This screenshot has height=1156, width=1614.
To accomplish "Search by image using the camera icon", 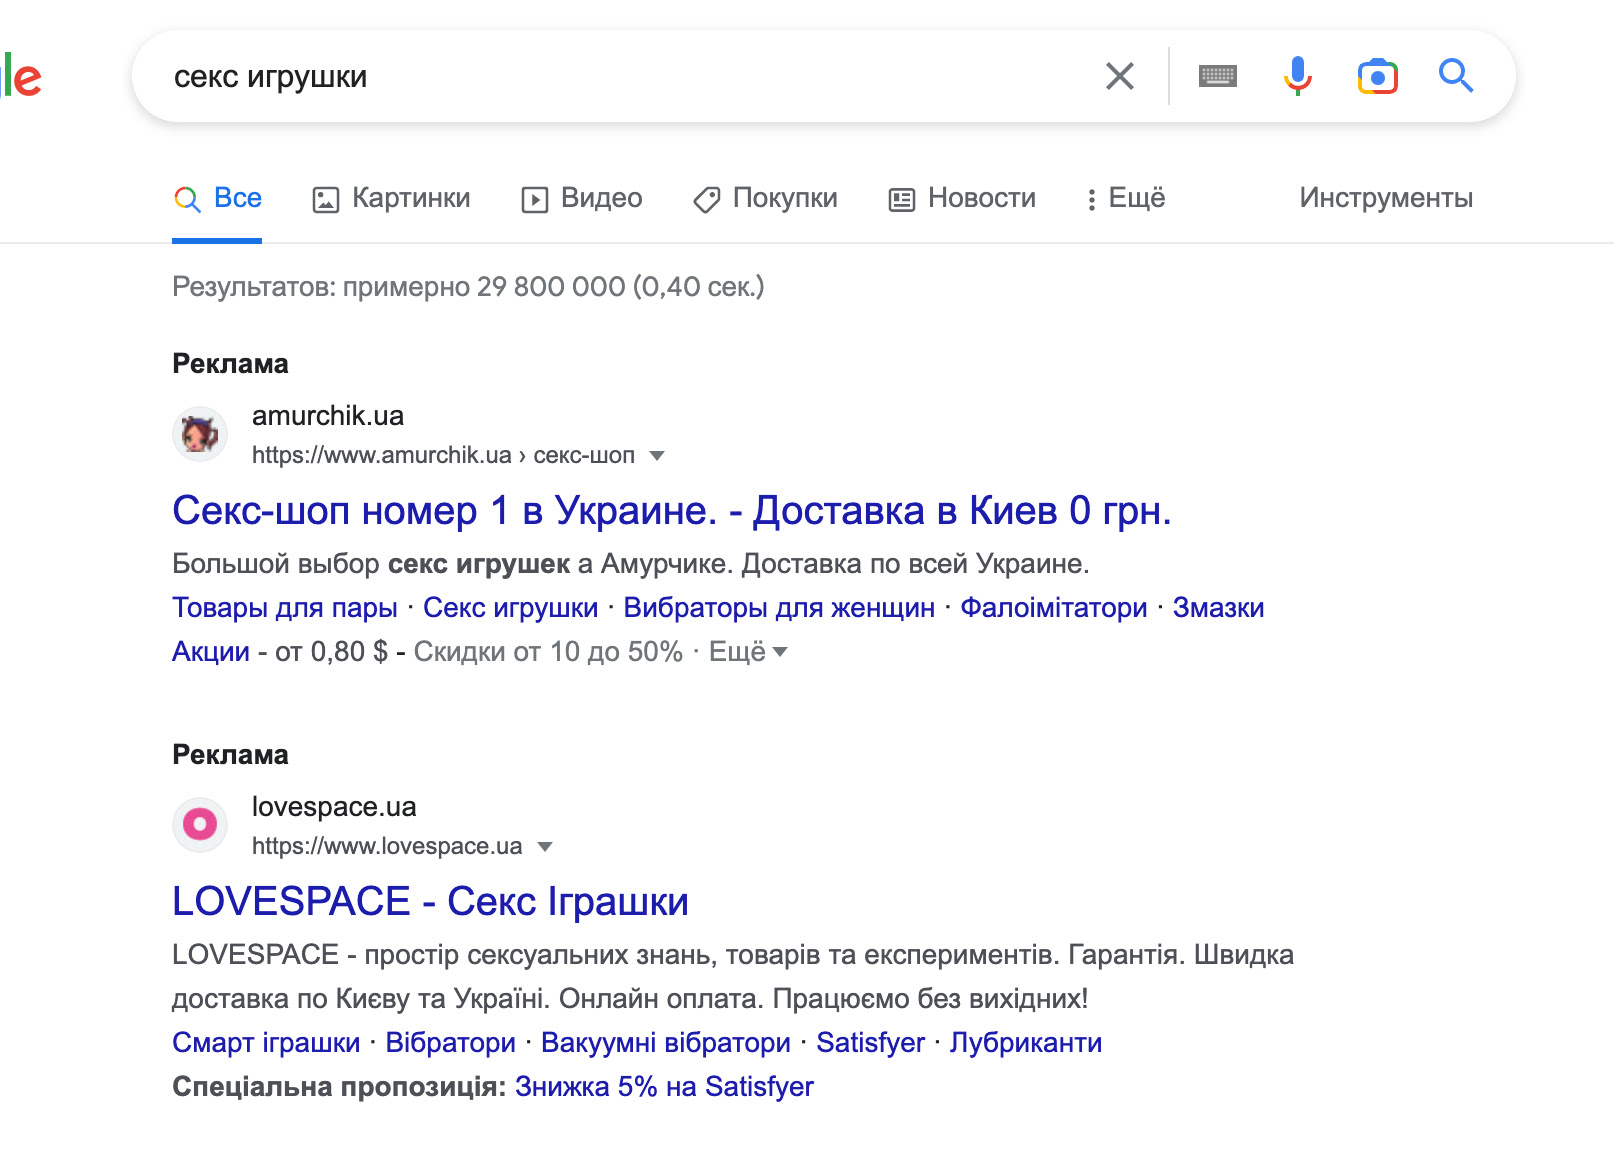I will coord(1377,76).
